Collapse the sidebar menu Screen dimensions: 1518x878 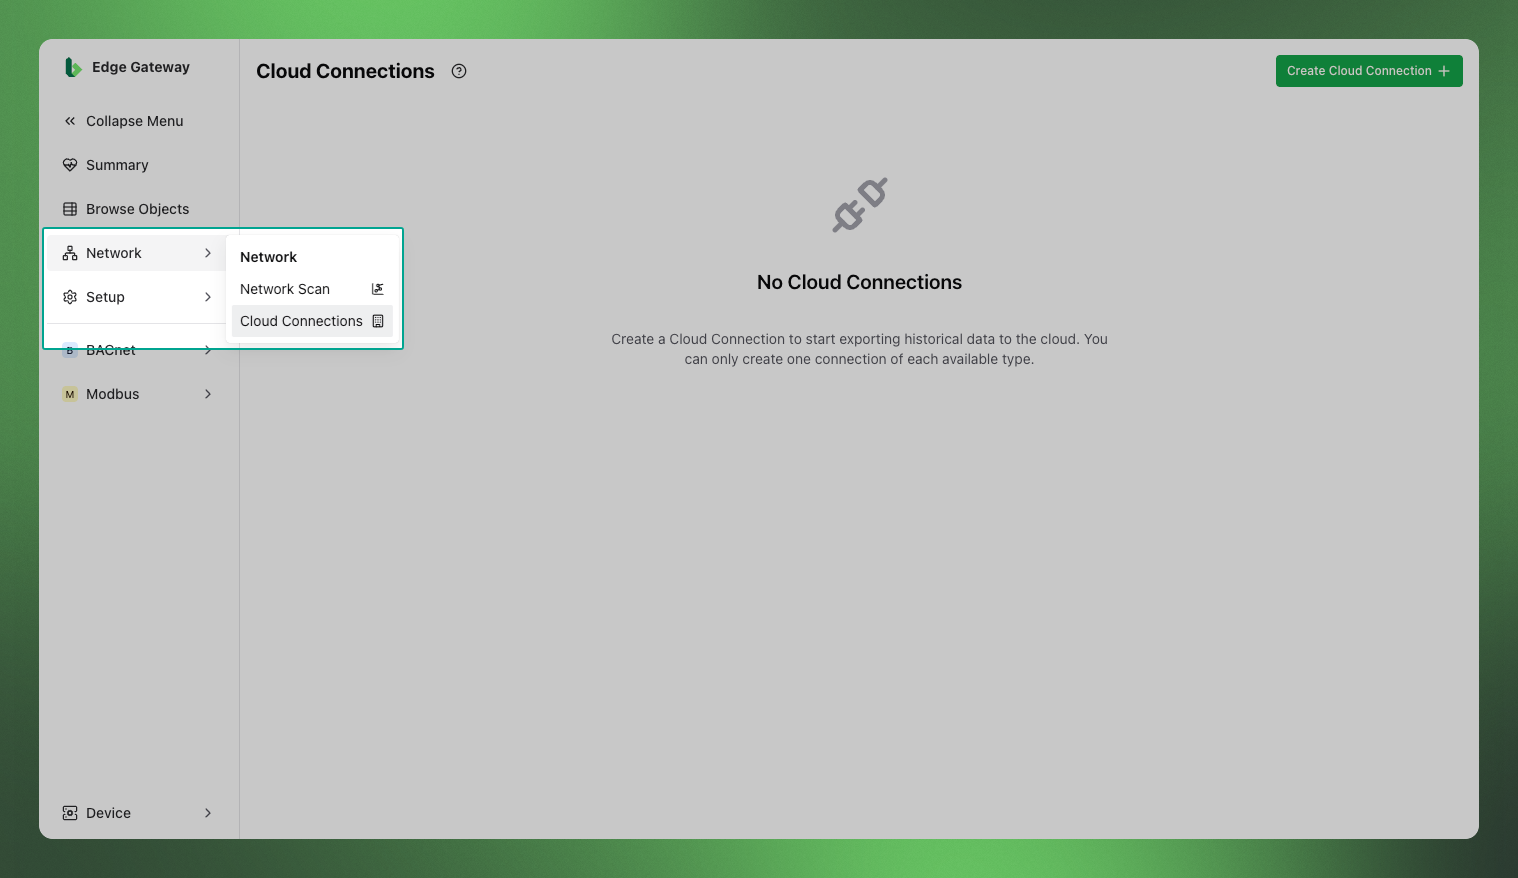[x=137, y=121]
